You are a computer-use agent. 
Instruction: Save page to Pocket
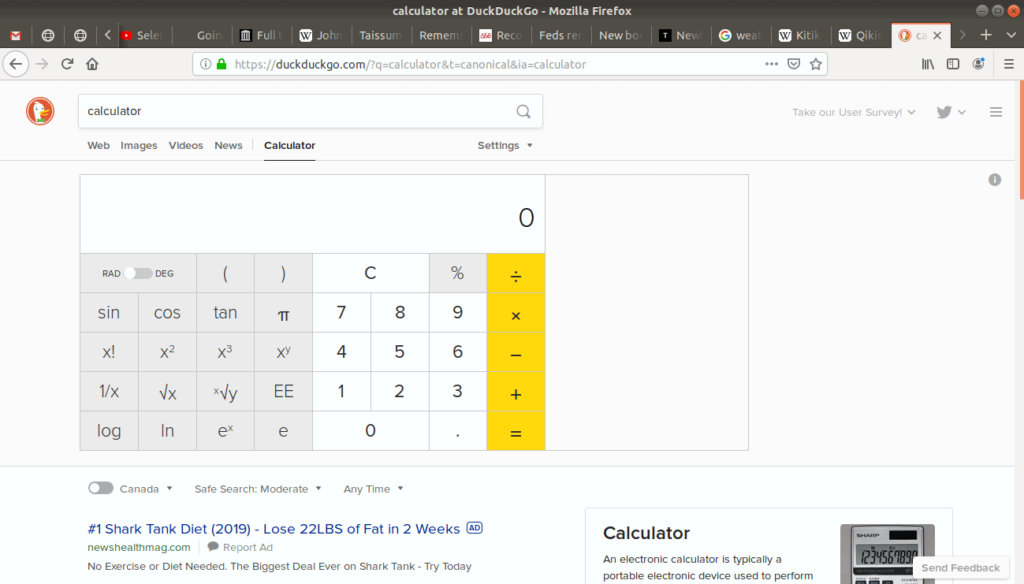click(793, 64)
